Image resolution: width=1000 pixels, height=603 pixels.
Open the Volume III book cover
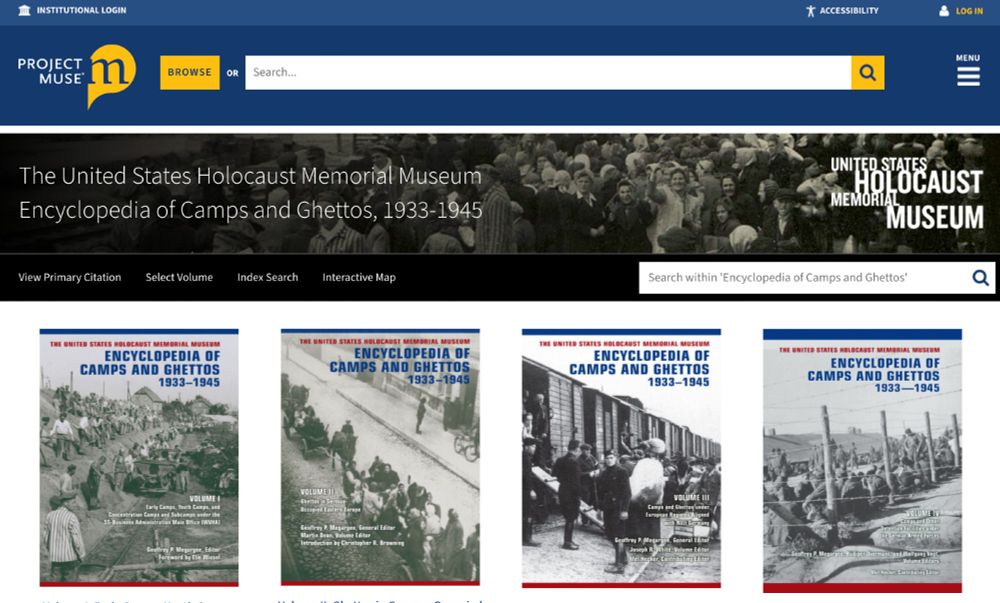[x=621, y=458]
